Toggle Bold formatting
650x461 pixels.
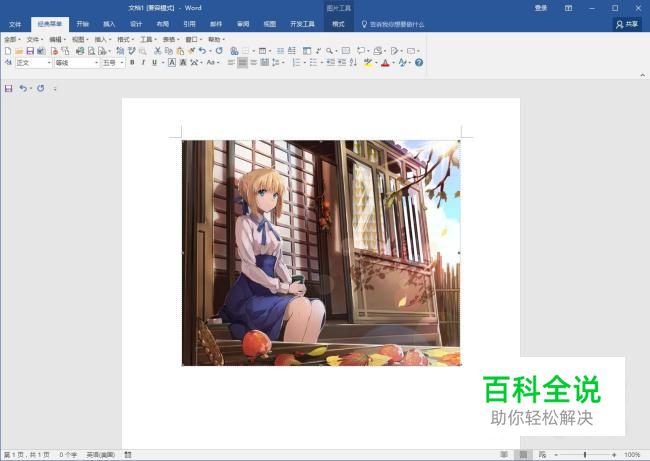pyautogui.click(x=132, y=63)
